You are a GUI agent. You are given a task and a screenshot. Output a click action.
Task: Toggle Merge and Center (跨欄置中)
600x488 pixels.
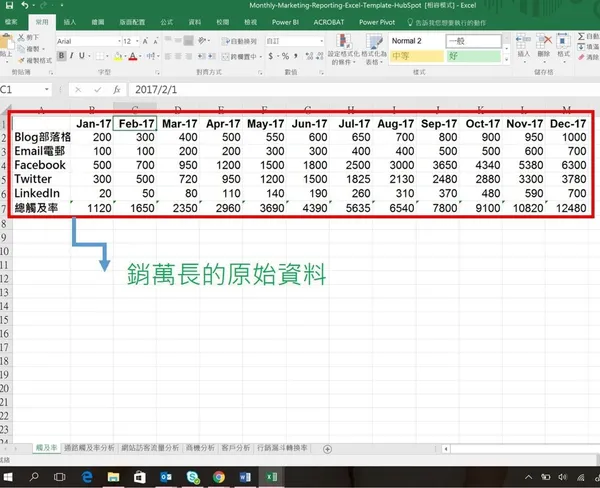[240, 57]
